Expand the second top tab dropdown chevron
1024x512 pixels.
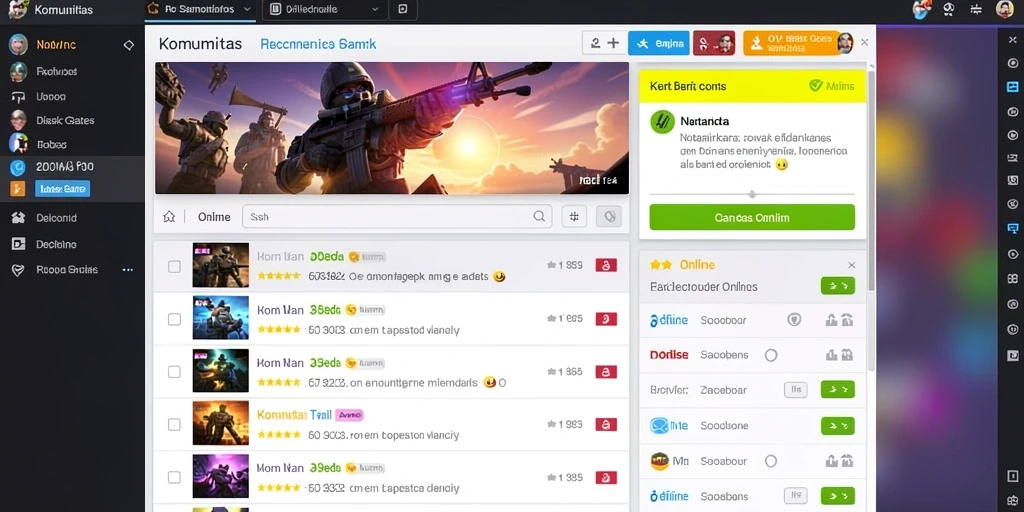(x=375, y=9)
